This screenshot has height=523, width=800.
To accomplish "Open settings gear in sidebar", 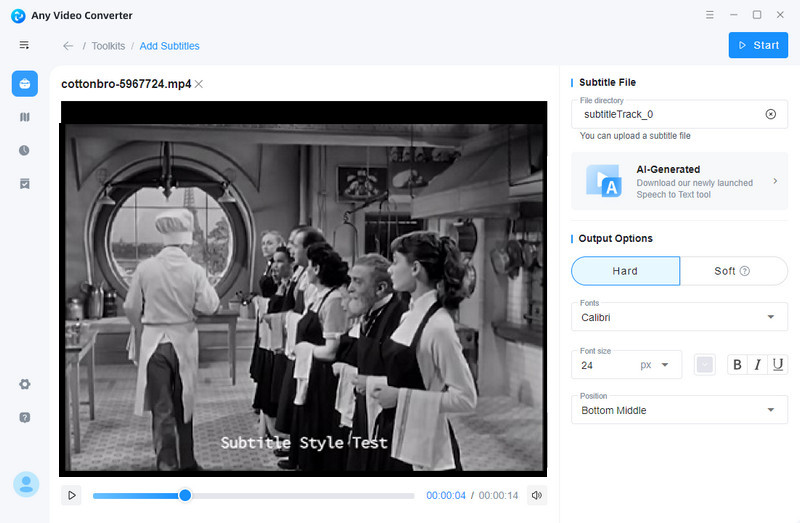I will click(24, 384).
